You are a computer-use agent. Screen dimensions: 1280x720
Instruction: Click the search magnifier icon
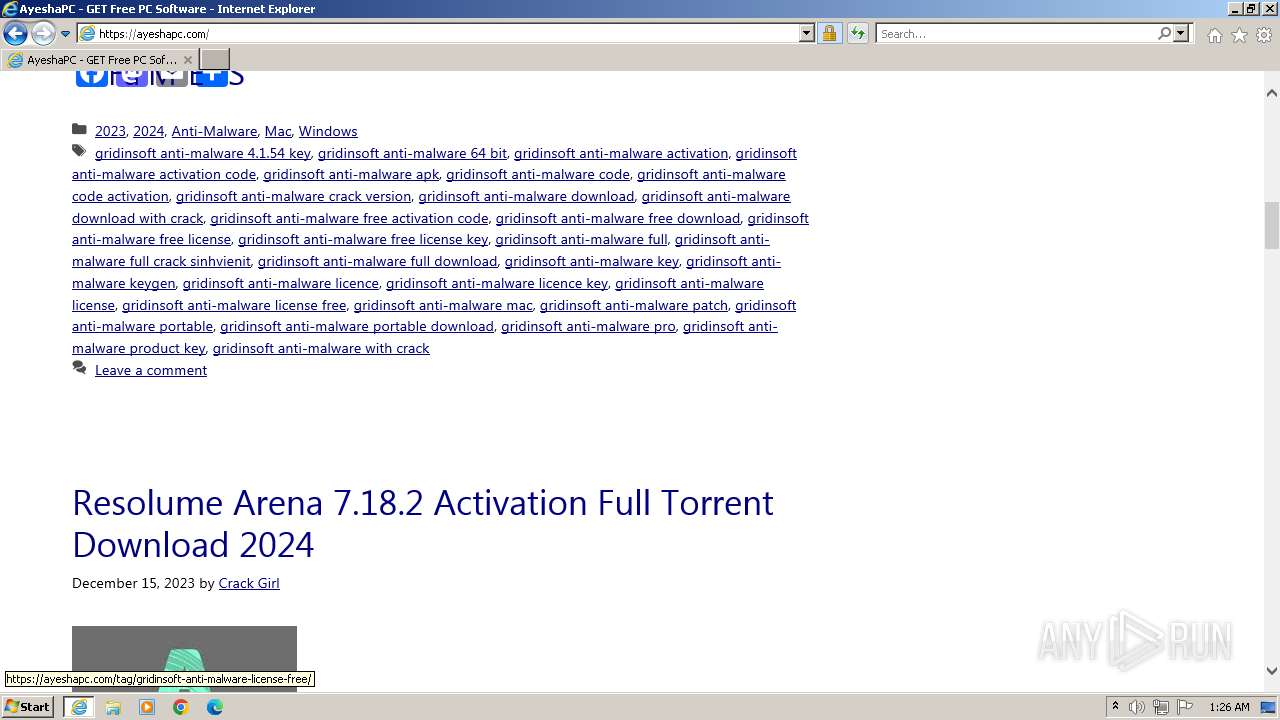coord(1164,33)
